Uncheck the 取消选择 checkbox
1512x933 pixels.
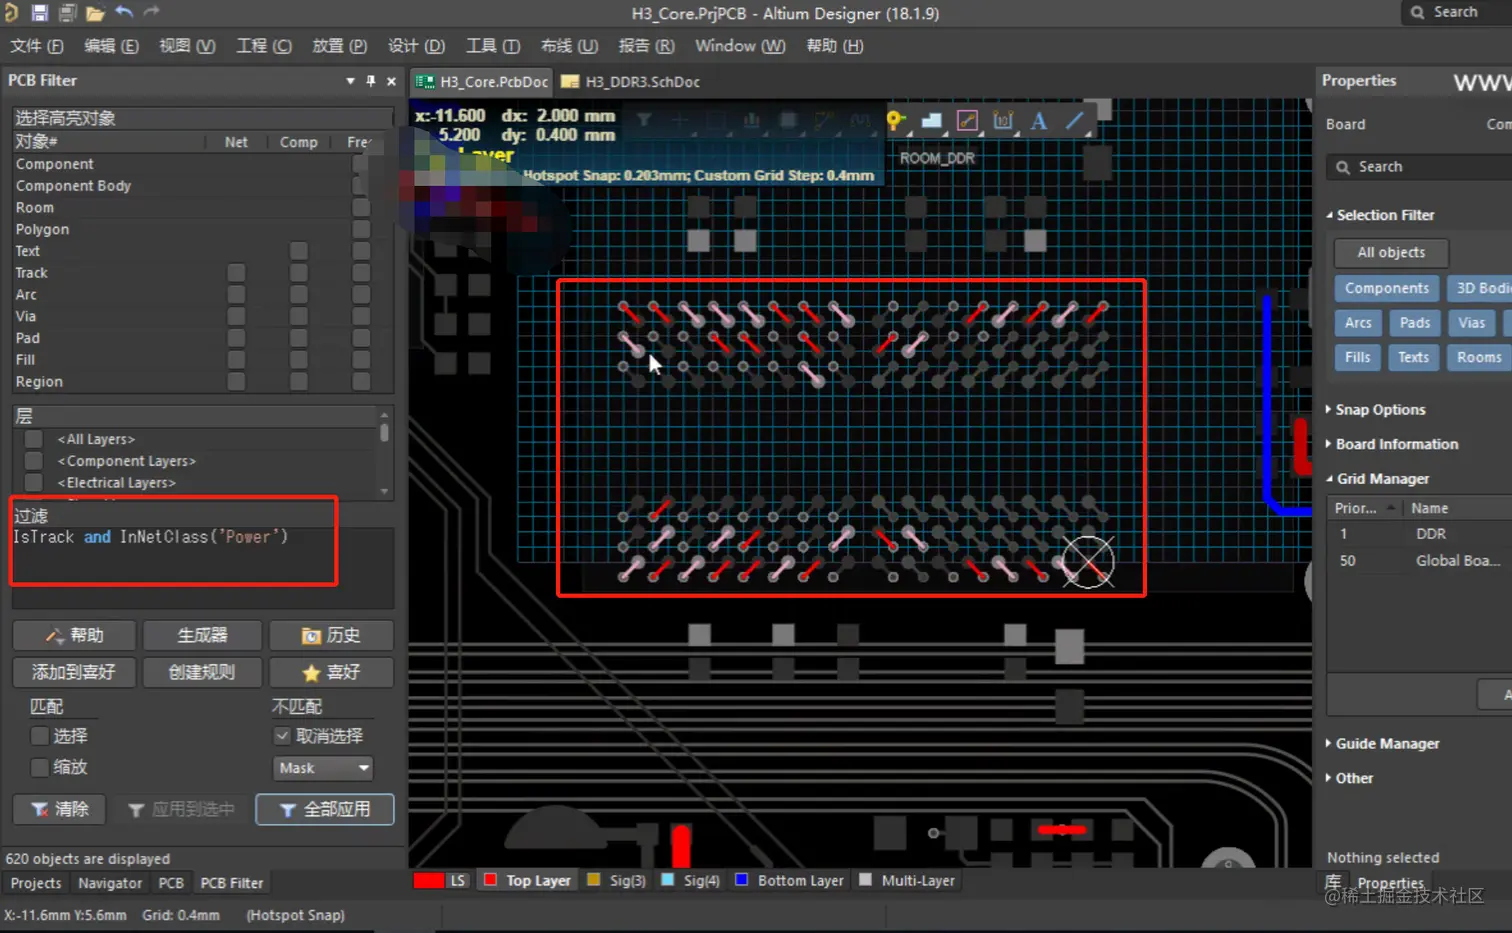[x=283, y=736]
